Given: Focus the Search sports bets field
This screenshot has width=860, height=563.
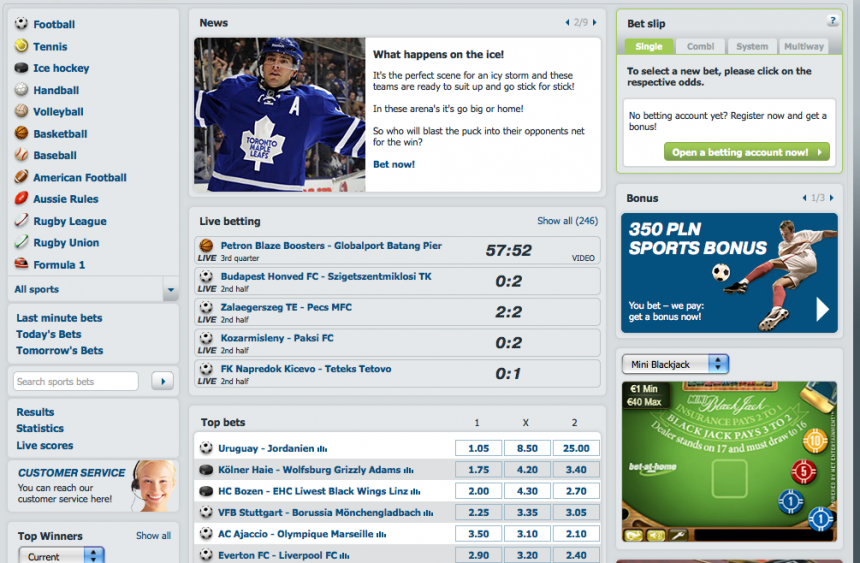Looking at the screenshot, I should click(x=76, y=381).
